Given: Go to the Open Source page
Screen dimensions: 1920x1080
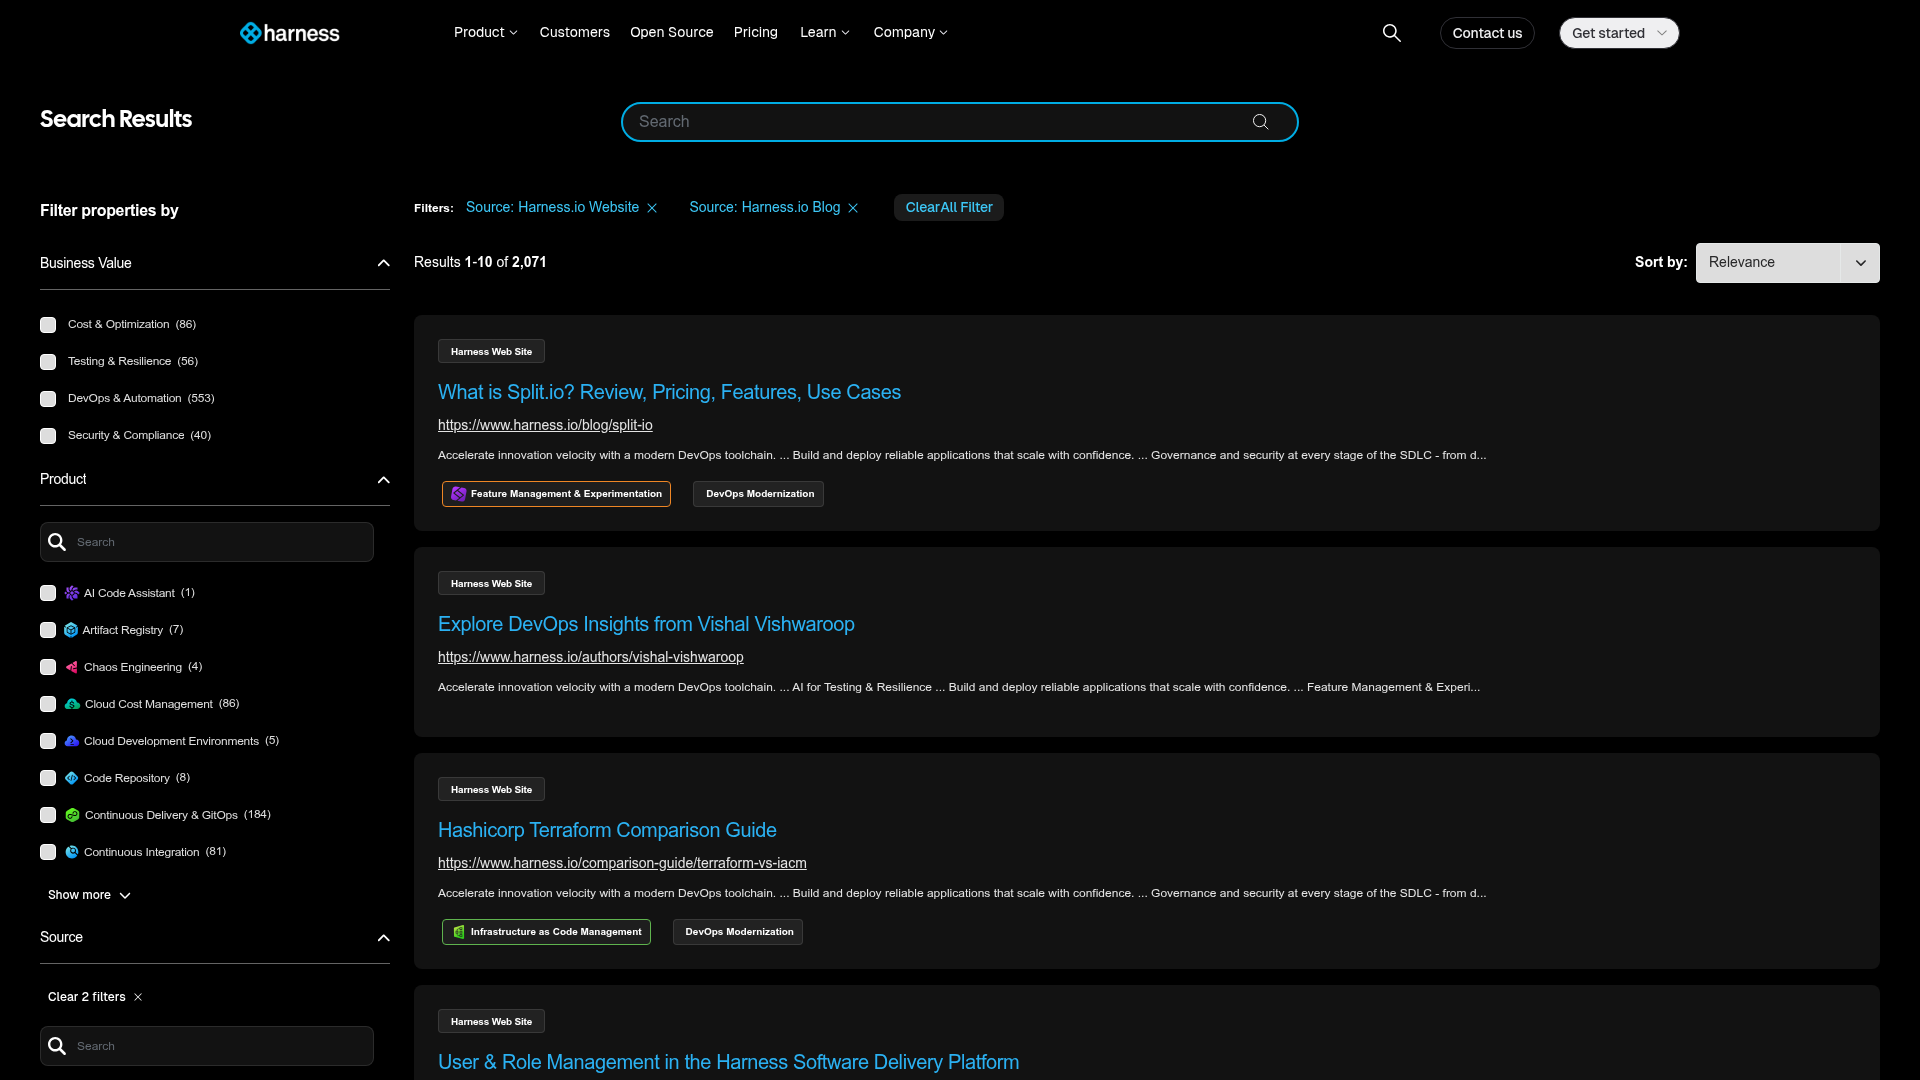Looking at the screenshot, I should [x=671, y=33].
